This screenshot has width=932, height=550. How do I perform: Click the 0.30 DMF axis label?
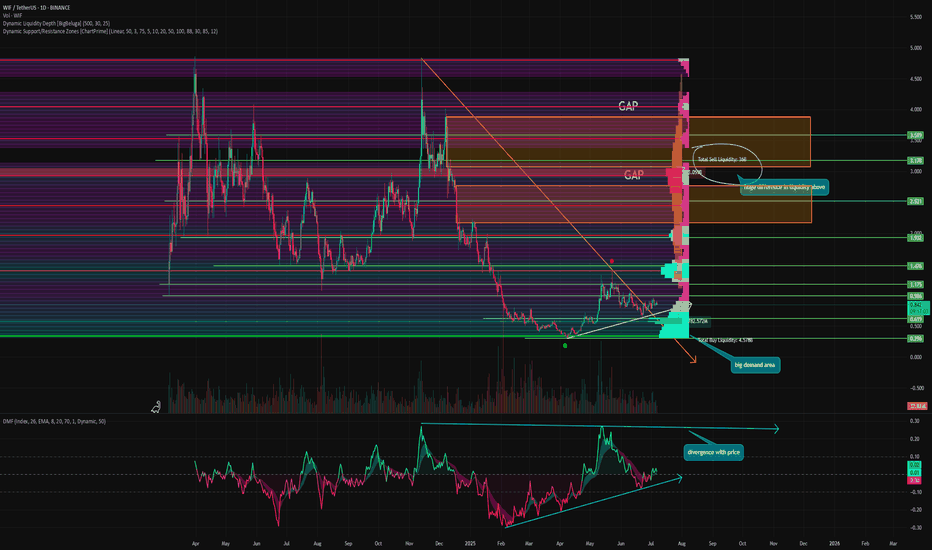pos(915,421)
